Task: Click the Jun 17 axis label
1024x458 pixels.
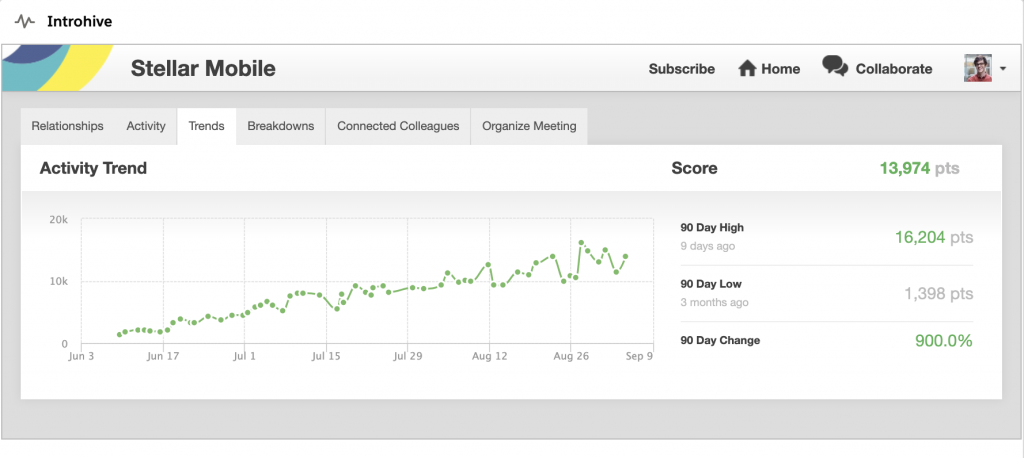Action: [163, 357]
